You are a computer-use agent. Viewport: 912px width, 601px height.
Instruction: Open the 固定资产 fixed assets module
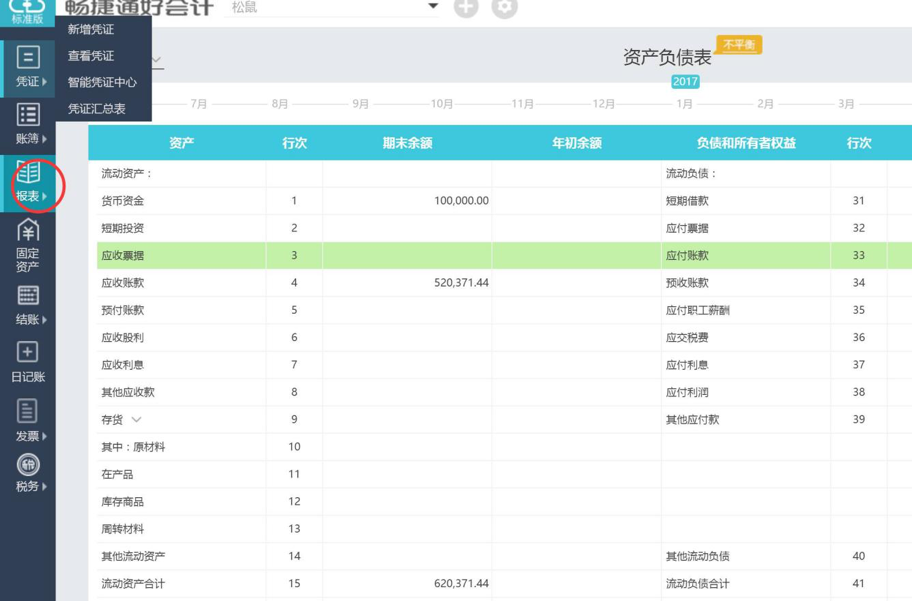point(27,245)
